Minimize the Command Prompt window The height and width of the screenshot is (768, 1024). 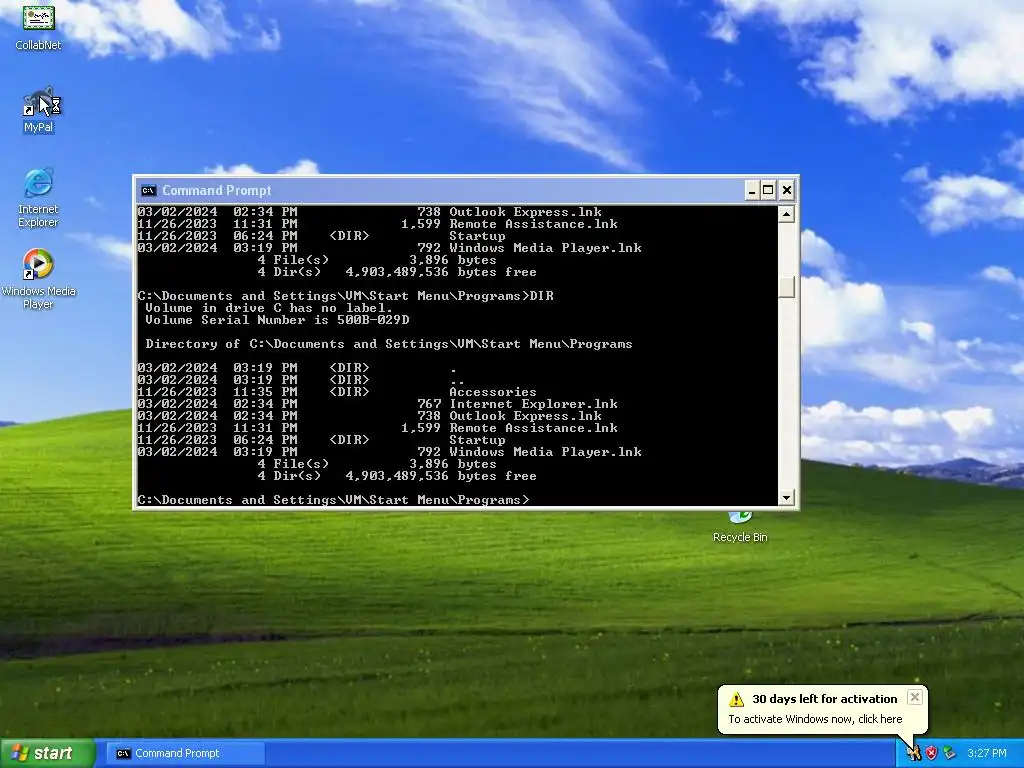[752, 190]
